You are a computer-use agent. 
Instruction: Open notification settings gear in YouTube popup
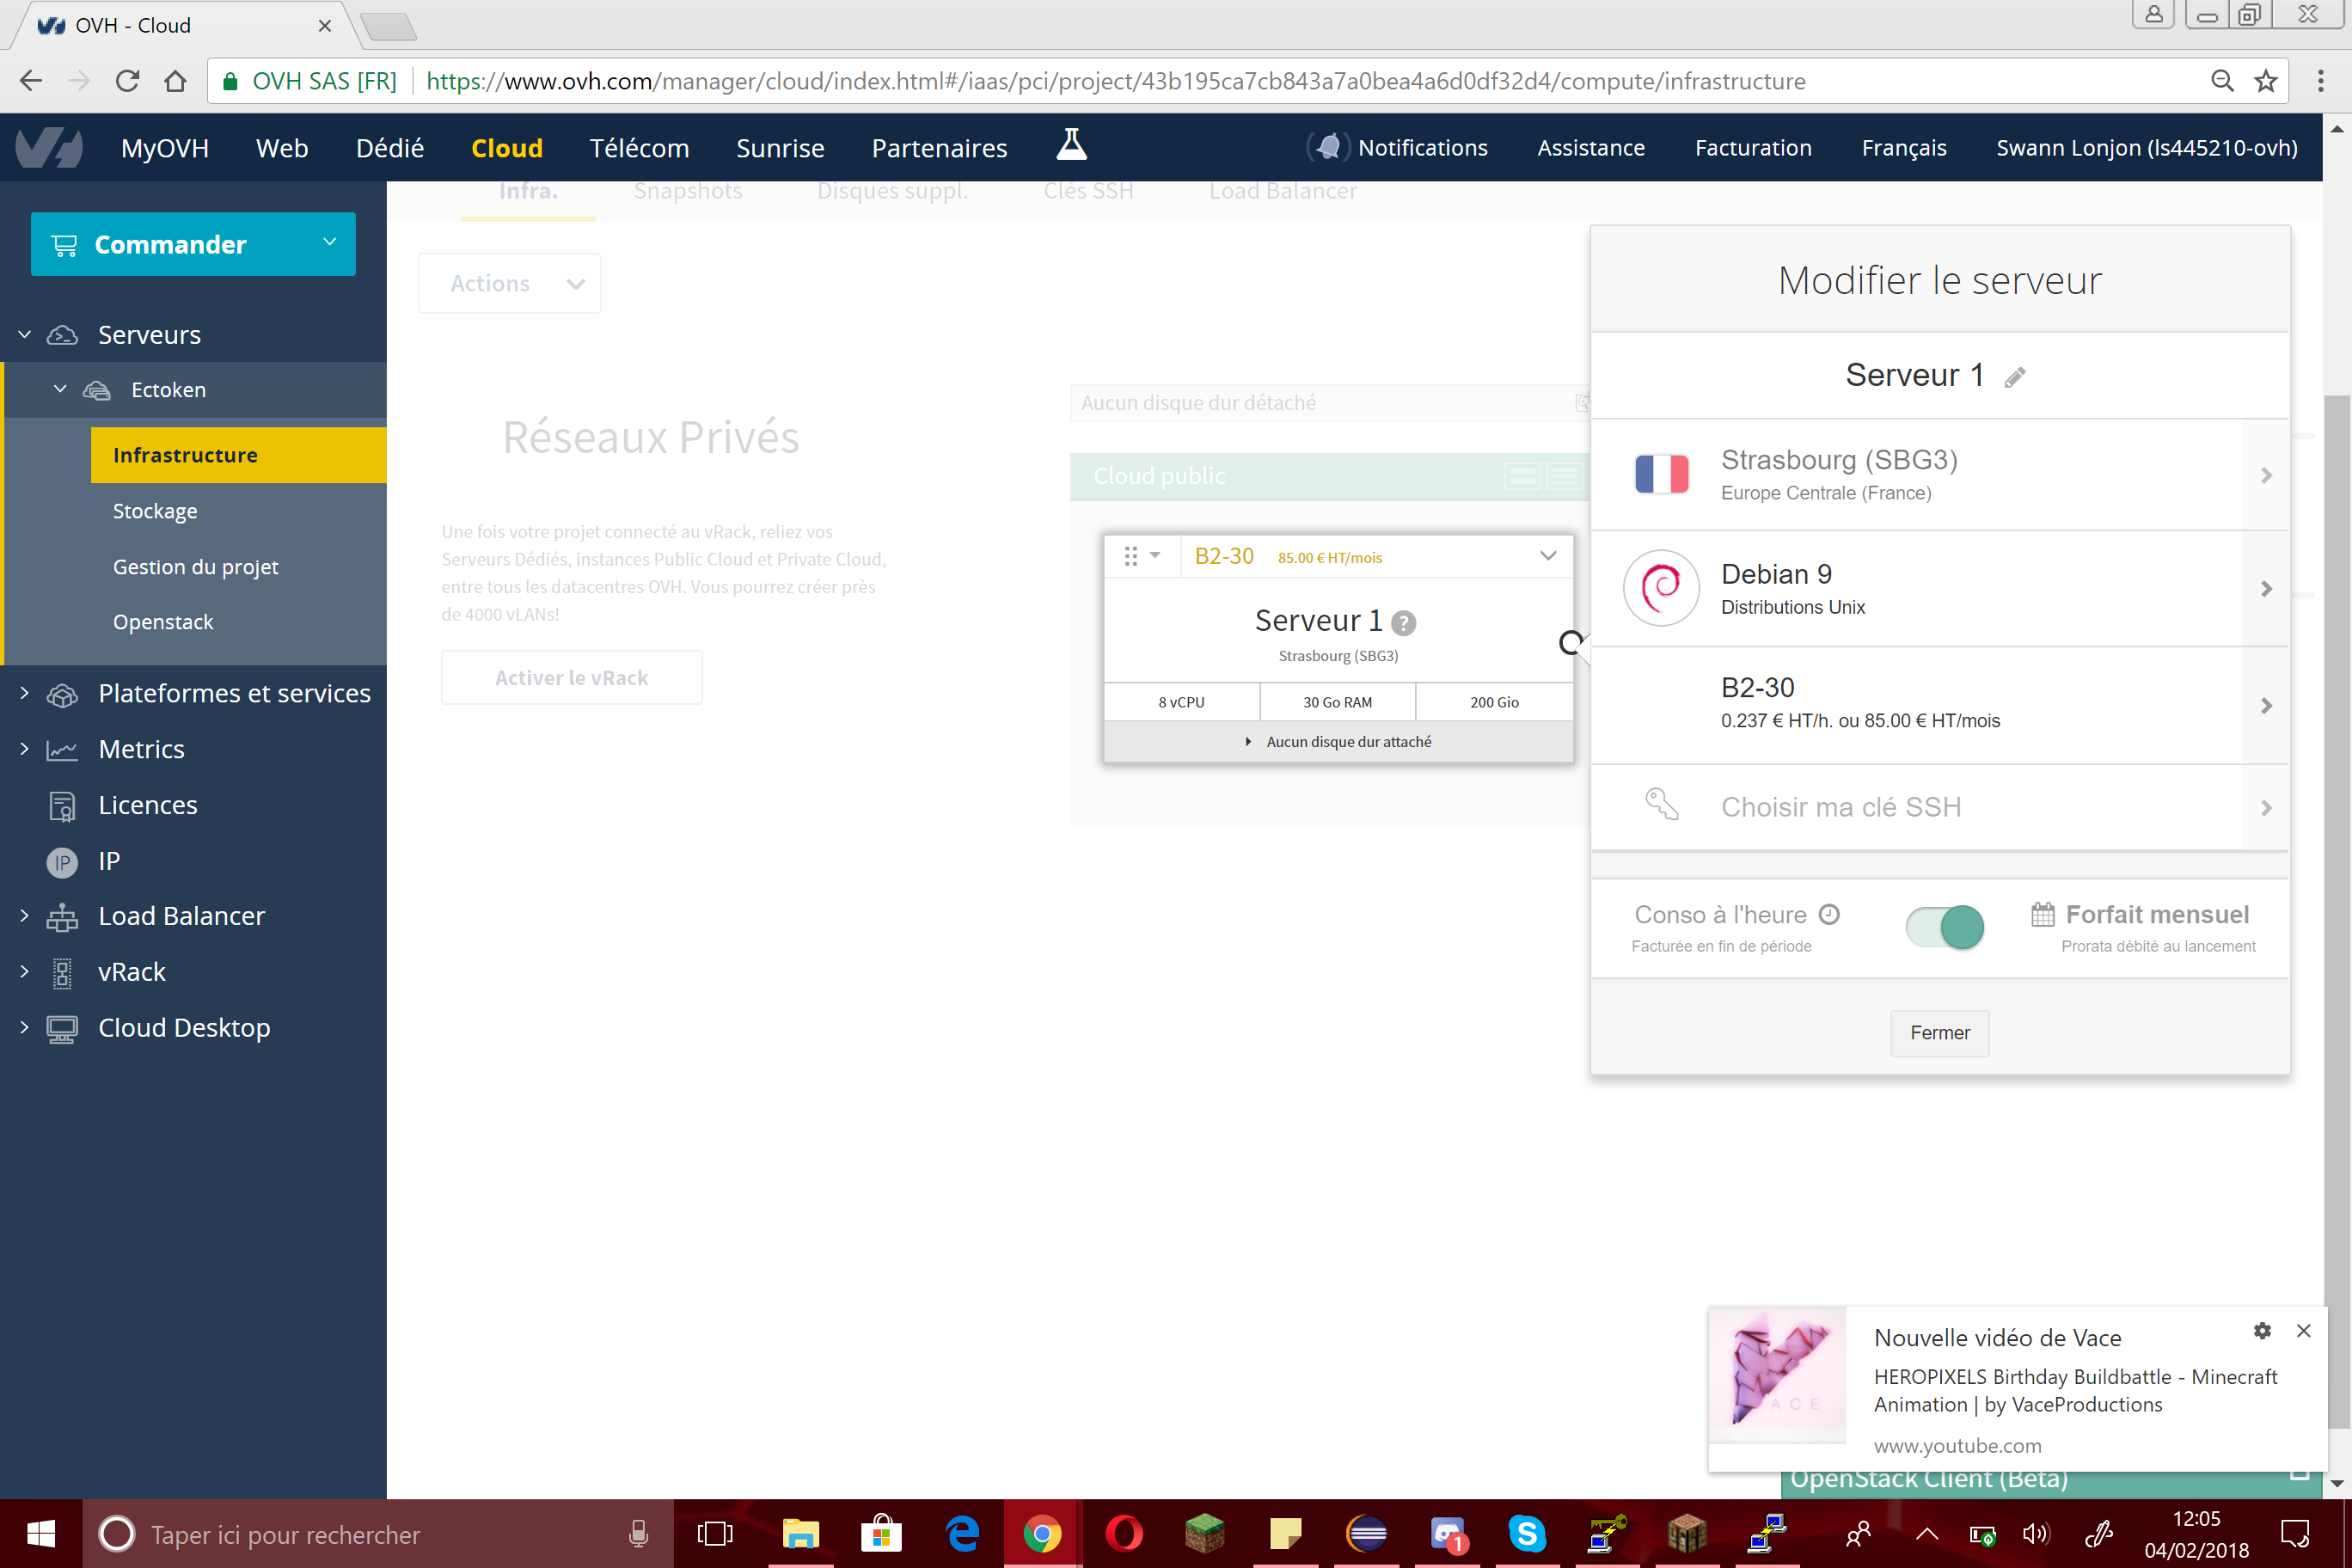[x=2262, y=1331]
